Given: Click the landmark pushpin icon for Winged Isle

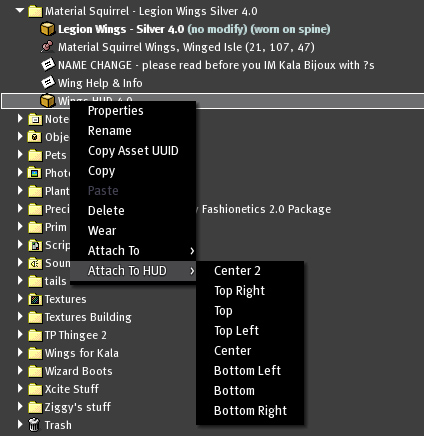Looking at the screenshot, I should click(x=47, y=47).
